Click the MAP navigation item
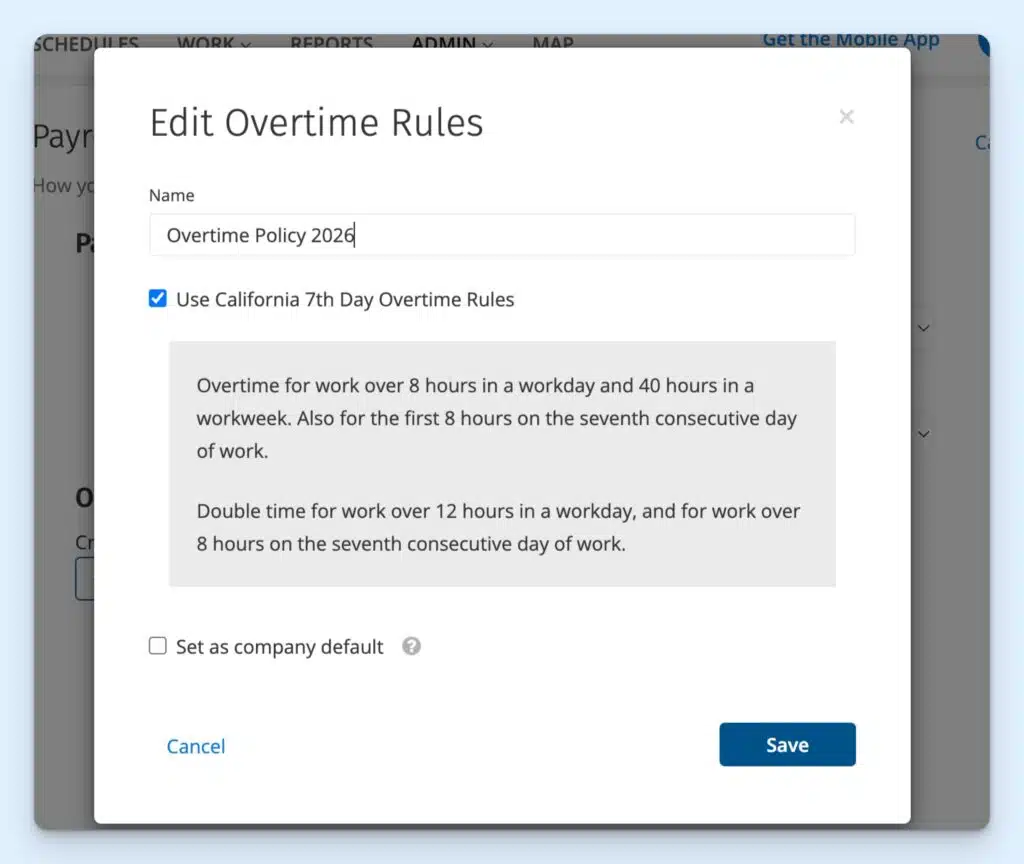 click(552, 44)
